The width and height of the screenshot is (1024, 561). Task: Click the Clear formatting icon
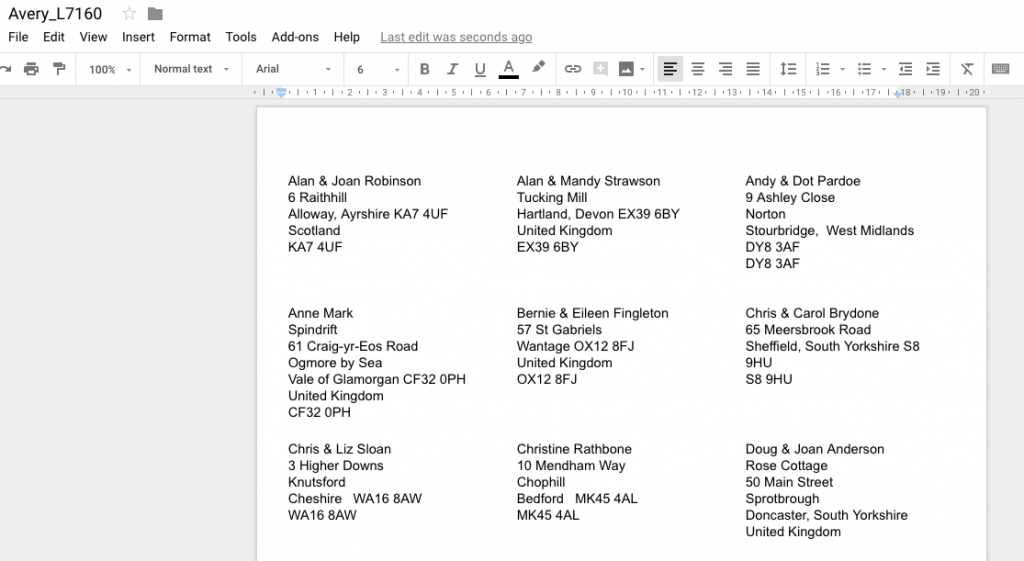click(967, 69)
